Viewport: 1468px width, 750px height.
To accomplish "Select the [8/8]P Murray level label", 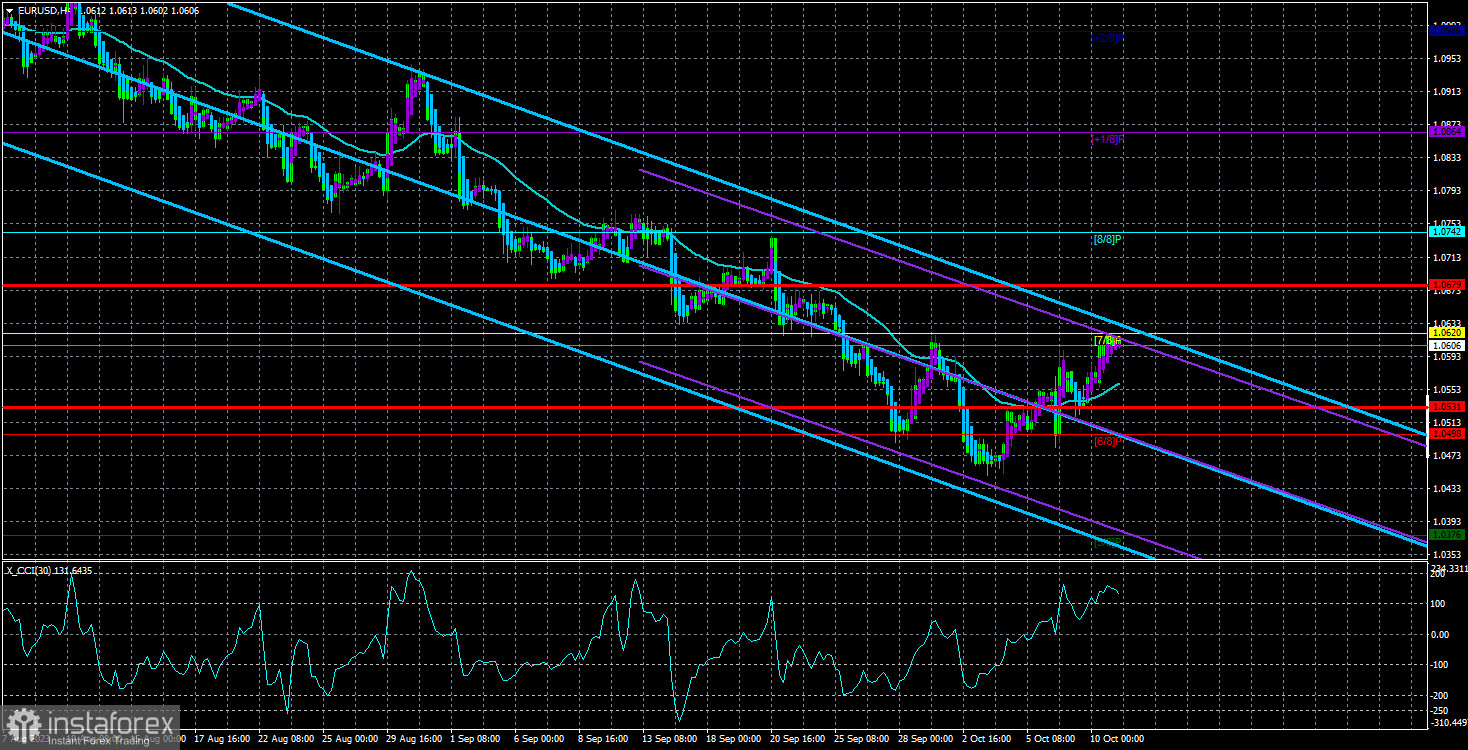I will 1108,240.
